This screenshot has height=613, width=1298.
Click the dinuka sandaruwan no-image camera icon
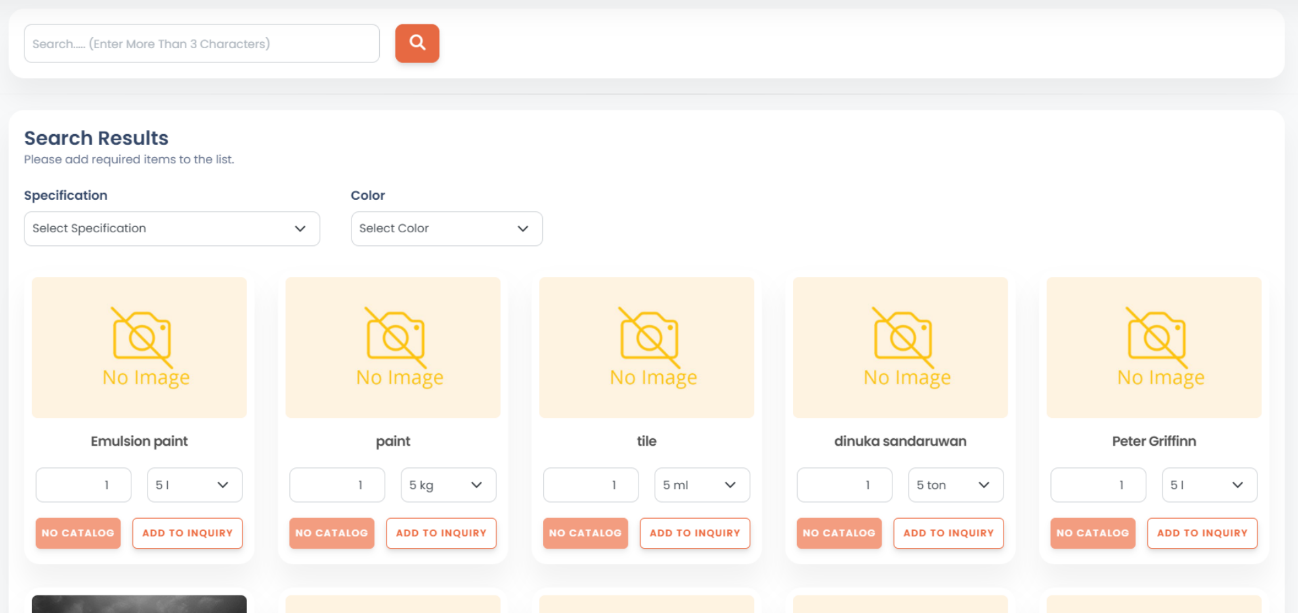901,335
